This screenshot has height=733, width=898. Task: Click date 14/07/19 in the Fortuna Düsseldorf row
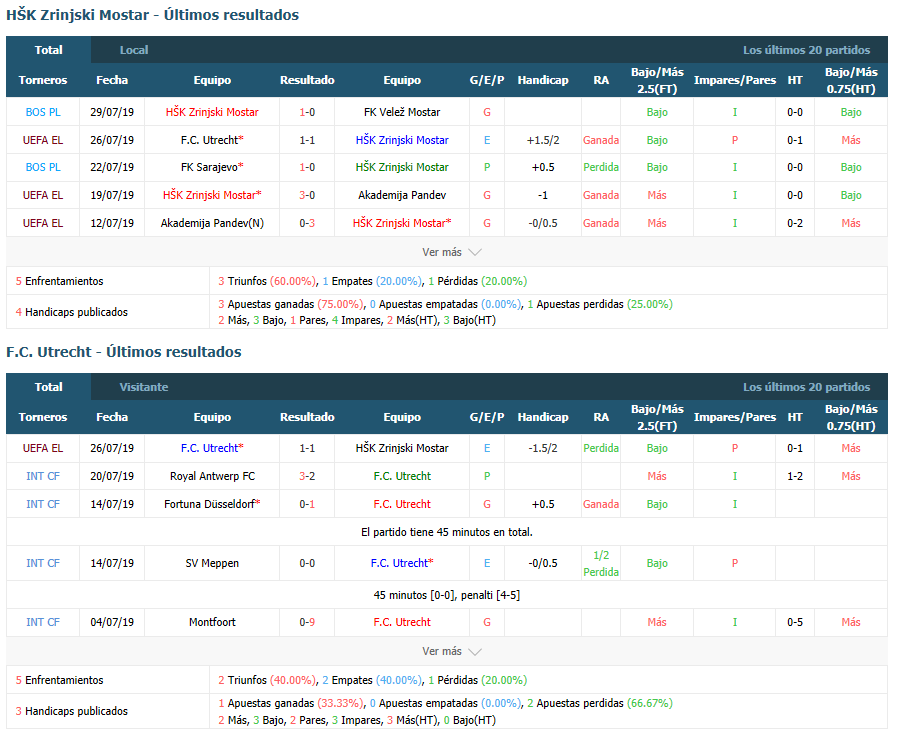[x=112, y=504]
